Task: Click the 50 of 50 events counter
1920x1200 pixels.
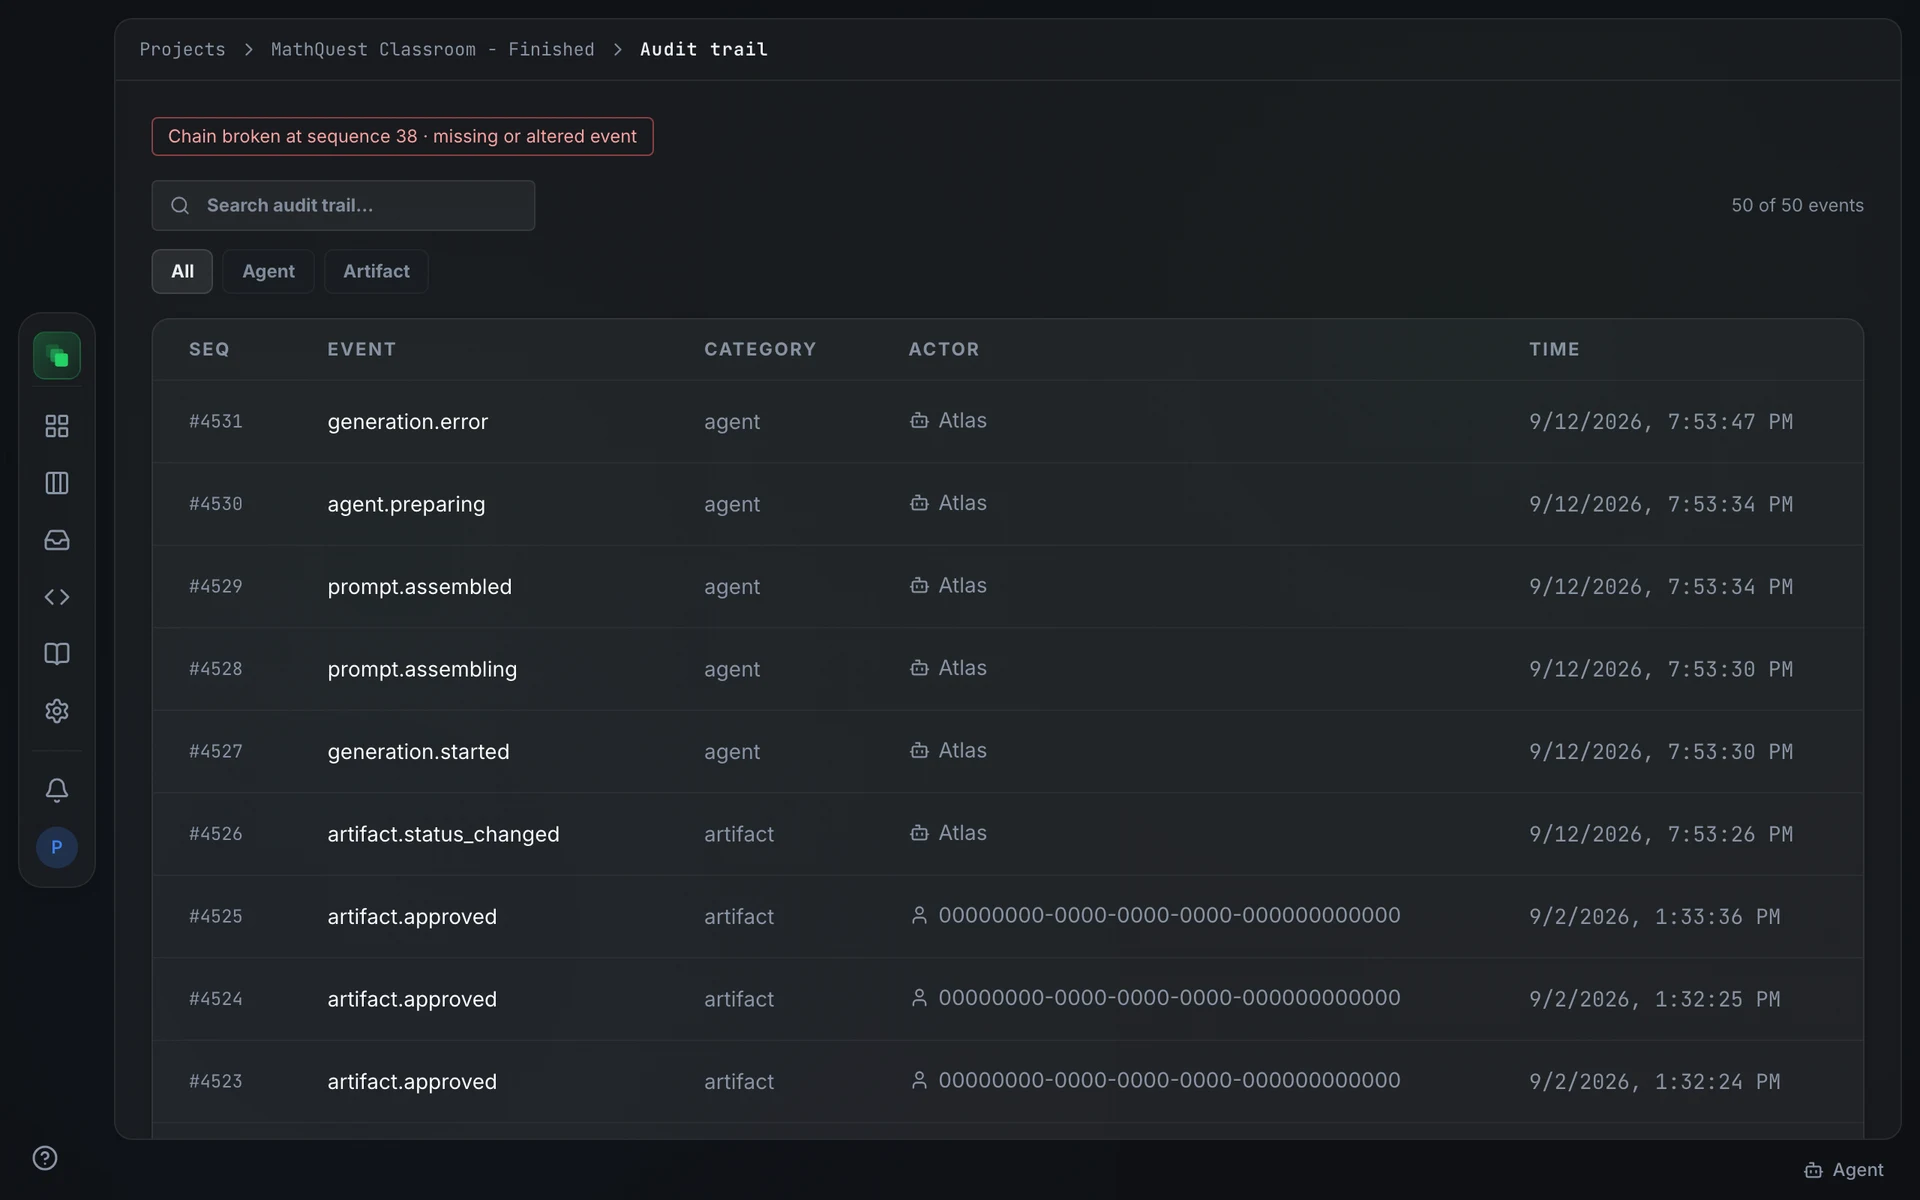Action: [1797, 205]
